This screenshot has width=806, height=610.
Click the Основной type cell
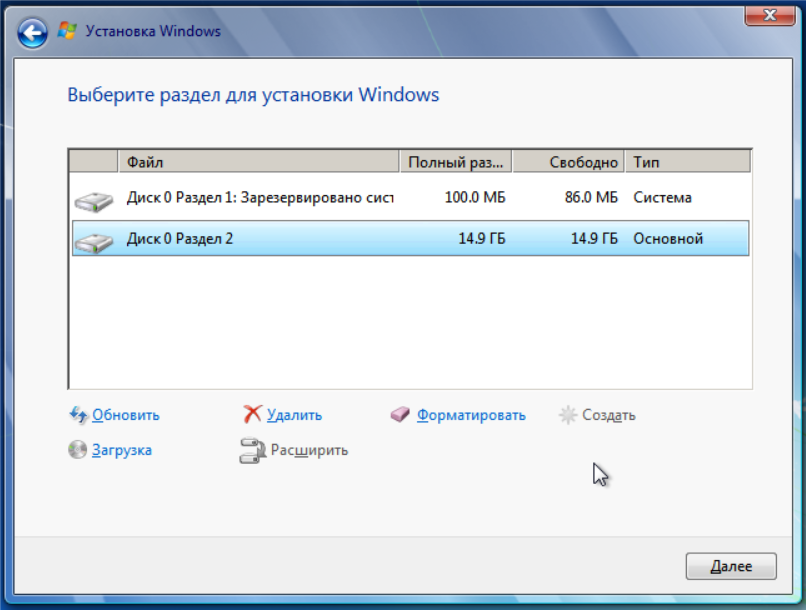[668, 238]
